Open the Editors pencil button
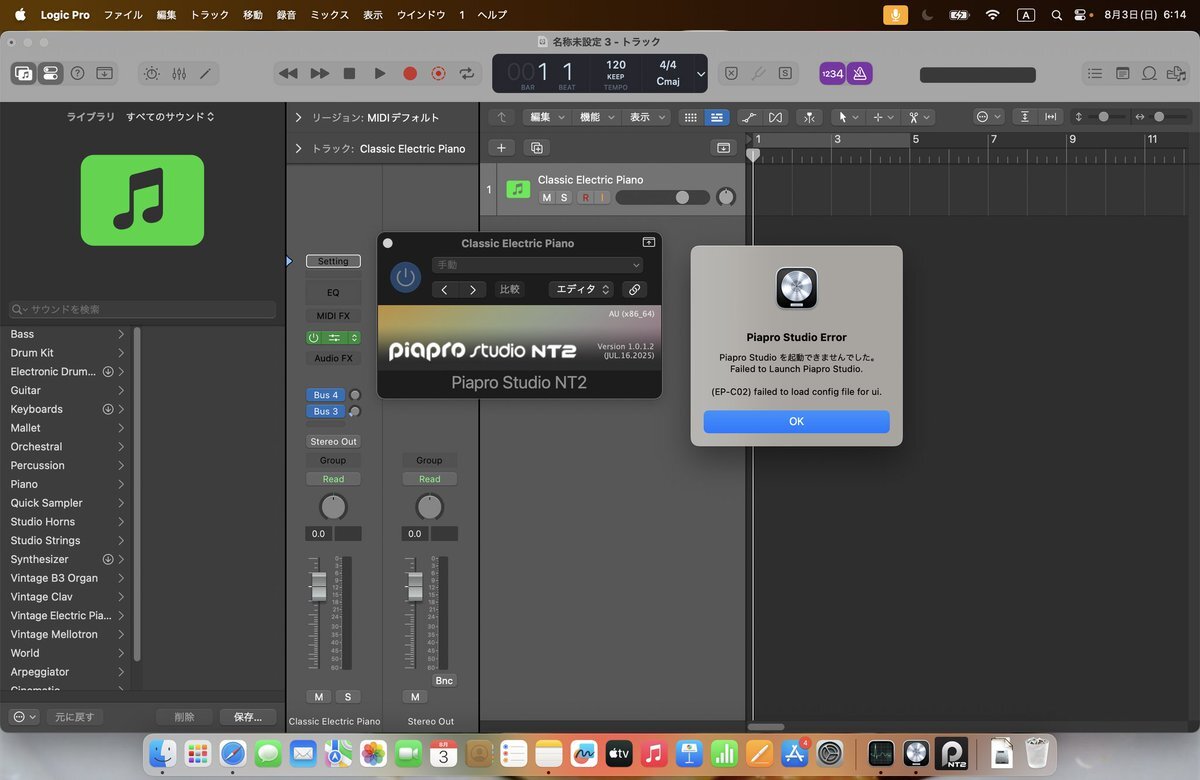1200x780 pixels. click(206, 74)
